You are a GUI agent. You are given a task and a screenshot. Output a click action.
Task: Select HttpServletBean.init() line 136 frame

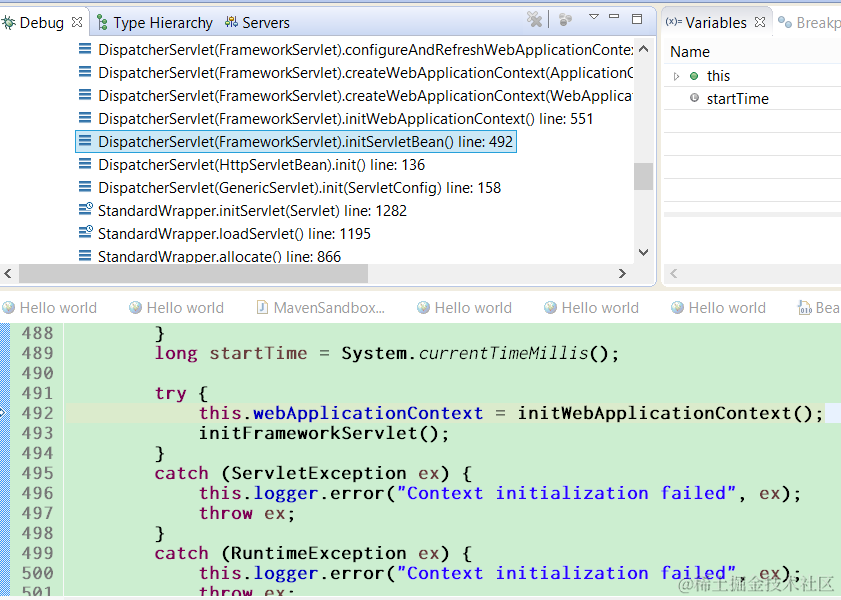click(x=252, y=165)
